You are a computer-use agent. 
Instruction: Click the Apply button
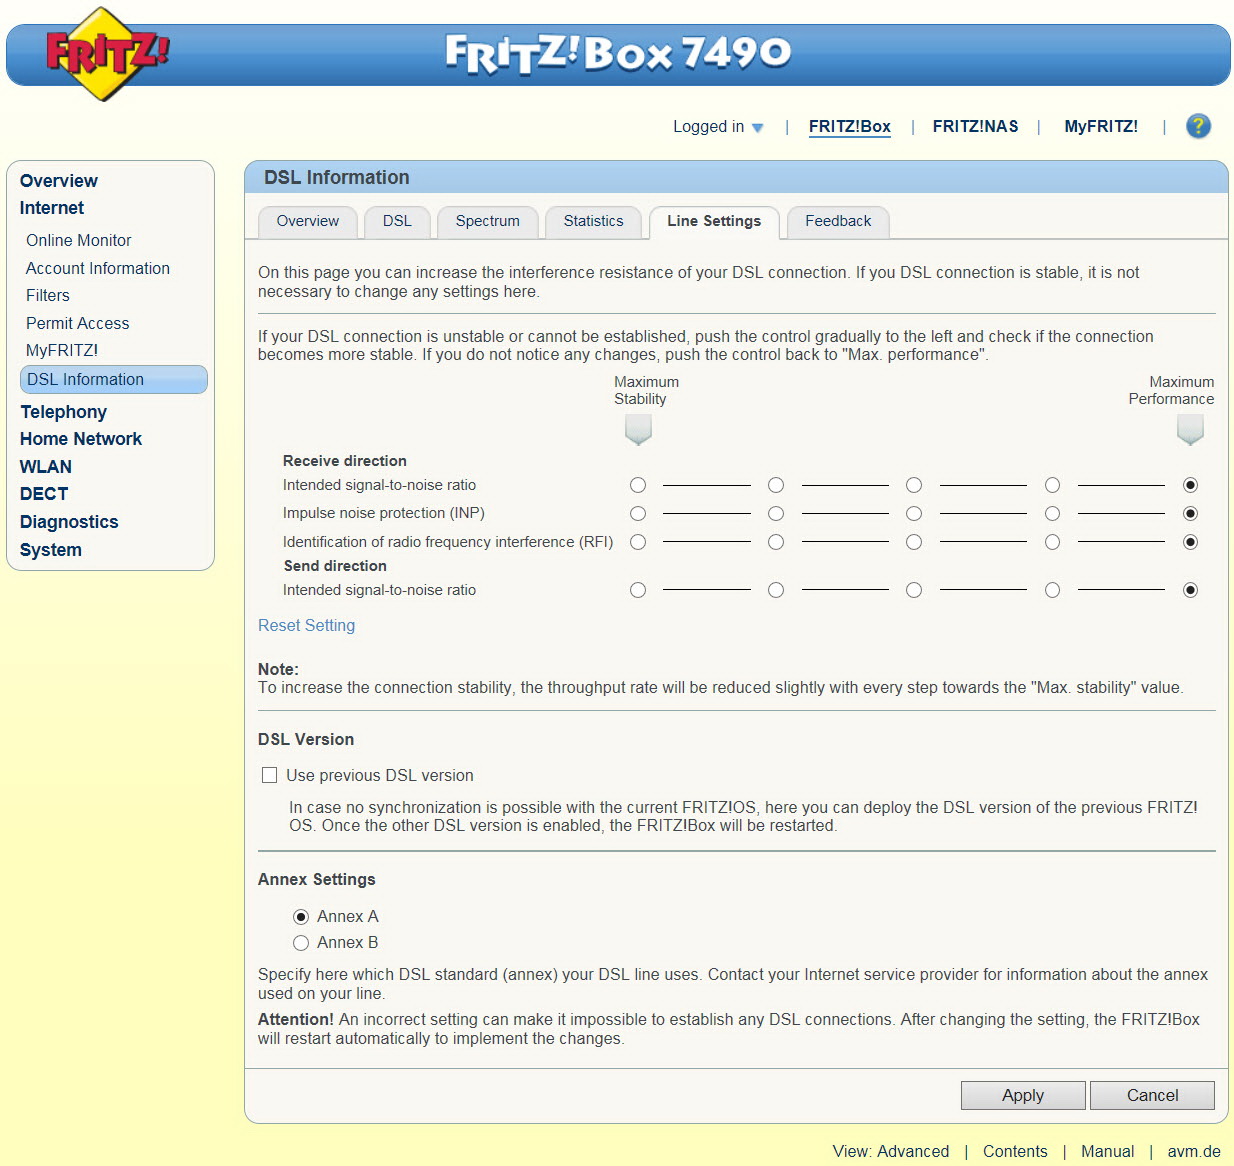click(1023, 1096)
